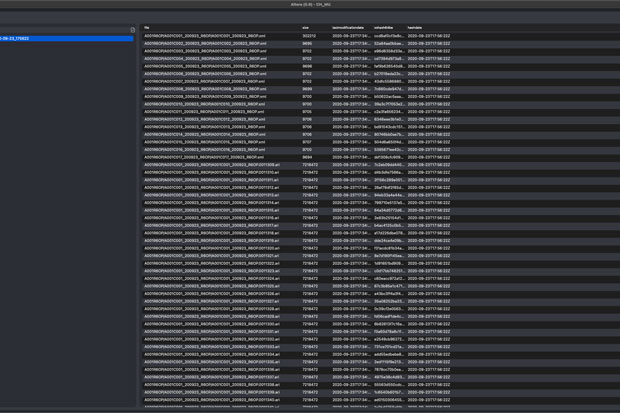Select the R6OP.0011312.ari file row

click(x=381, y=188)
